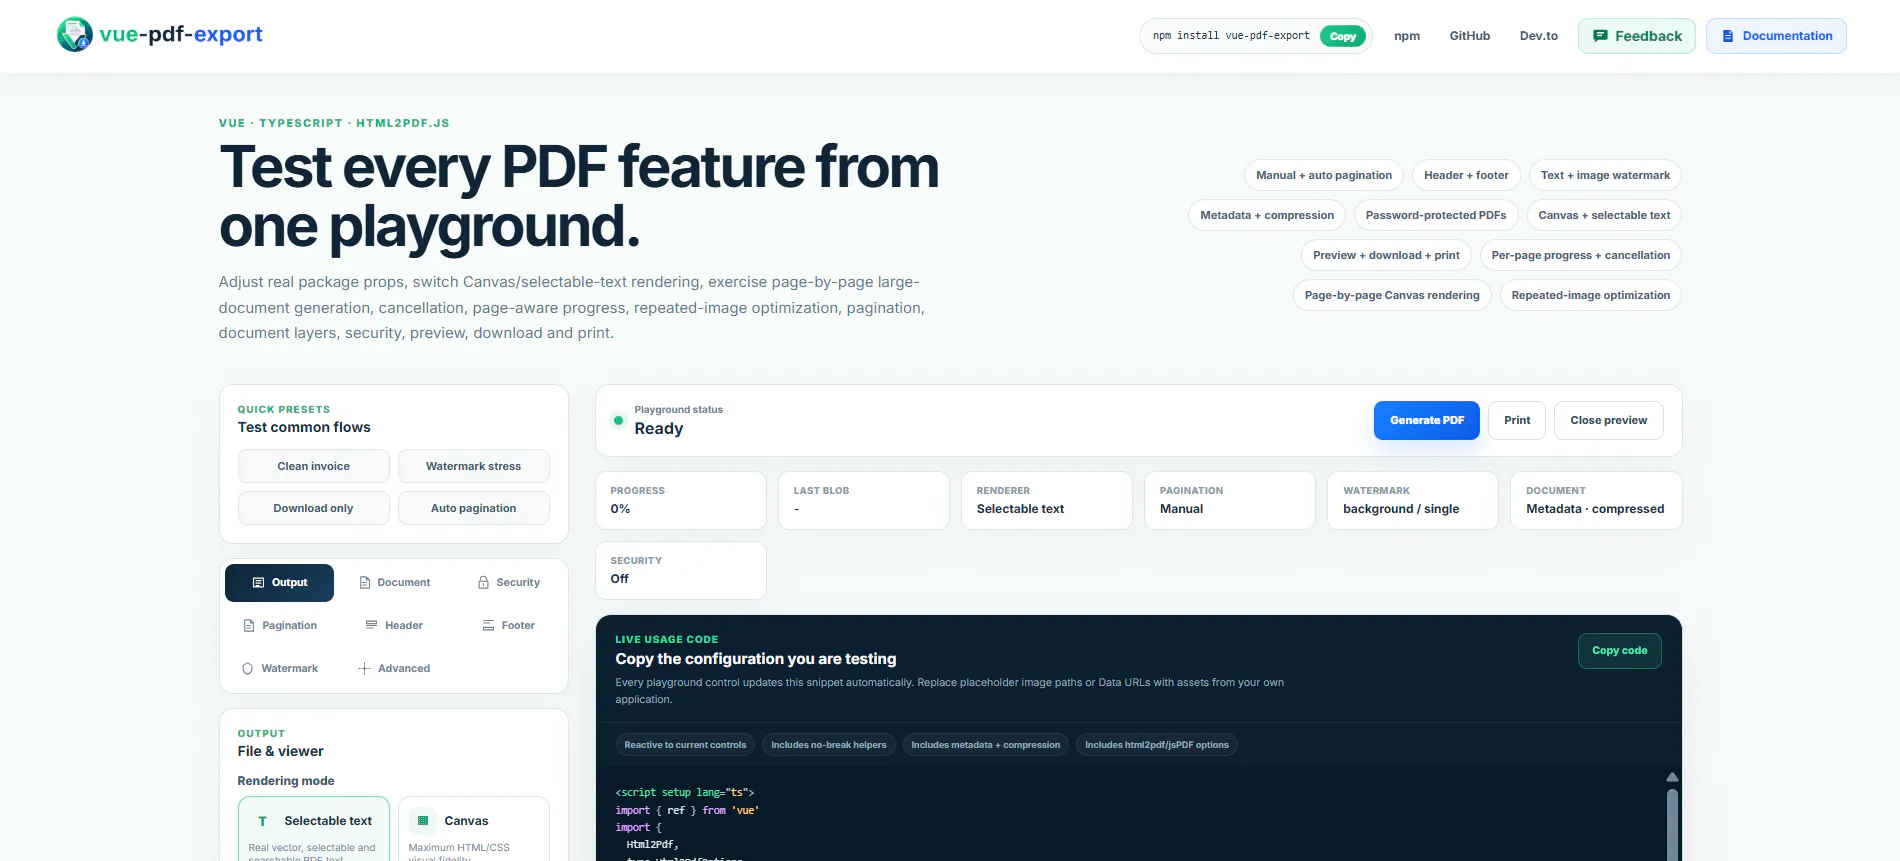Open the Advanced settings tab

click(394, 668)
